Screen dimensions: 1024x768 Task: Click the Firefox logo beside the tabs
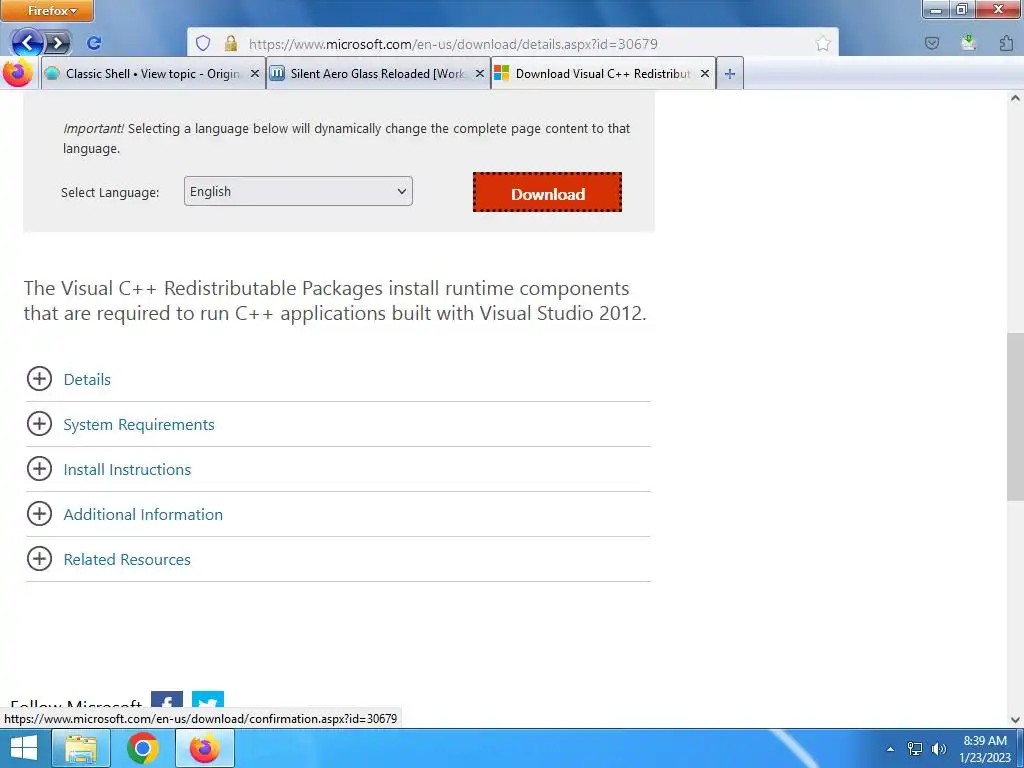pos(18,72)
